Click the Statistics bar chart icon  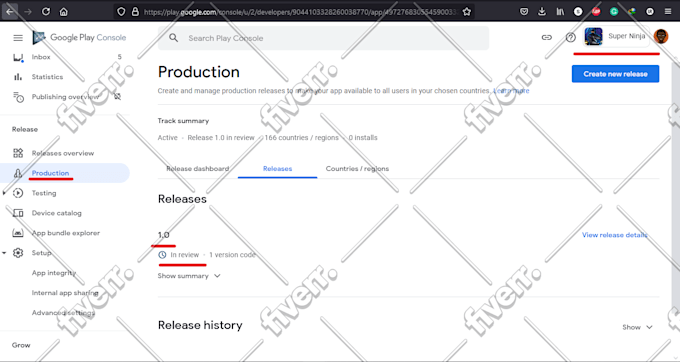[18, 77]
